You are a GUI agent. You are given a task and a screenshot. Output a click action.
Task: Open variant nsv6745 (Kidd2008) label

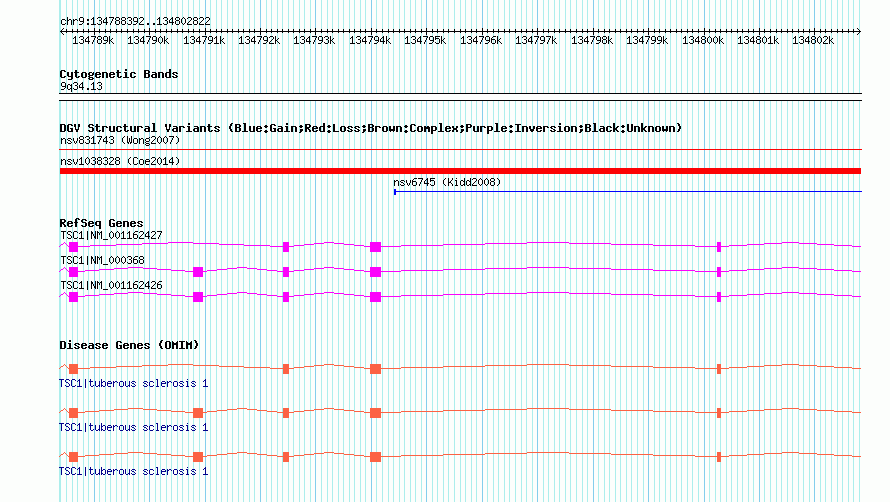click(x=447, y=182)
